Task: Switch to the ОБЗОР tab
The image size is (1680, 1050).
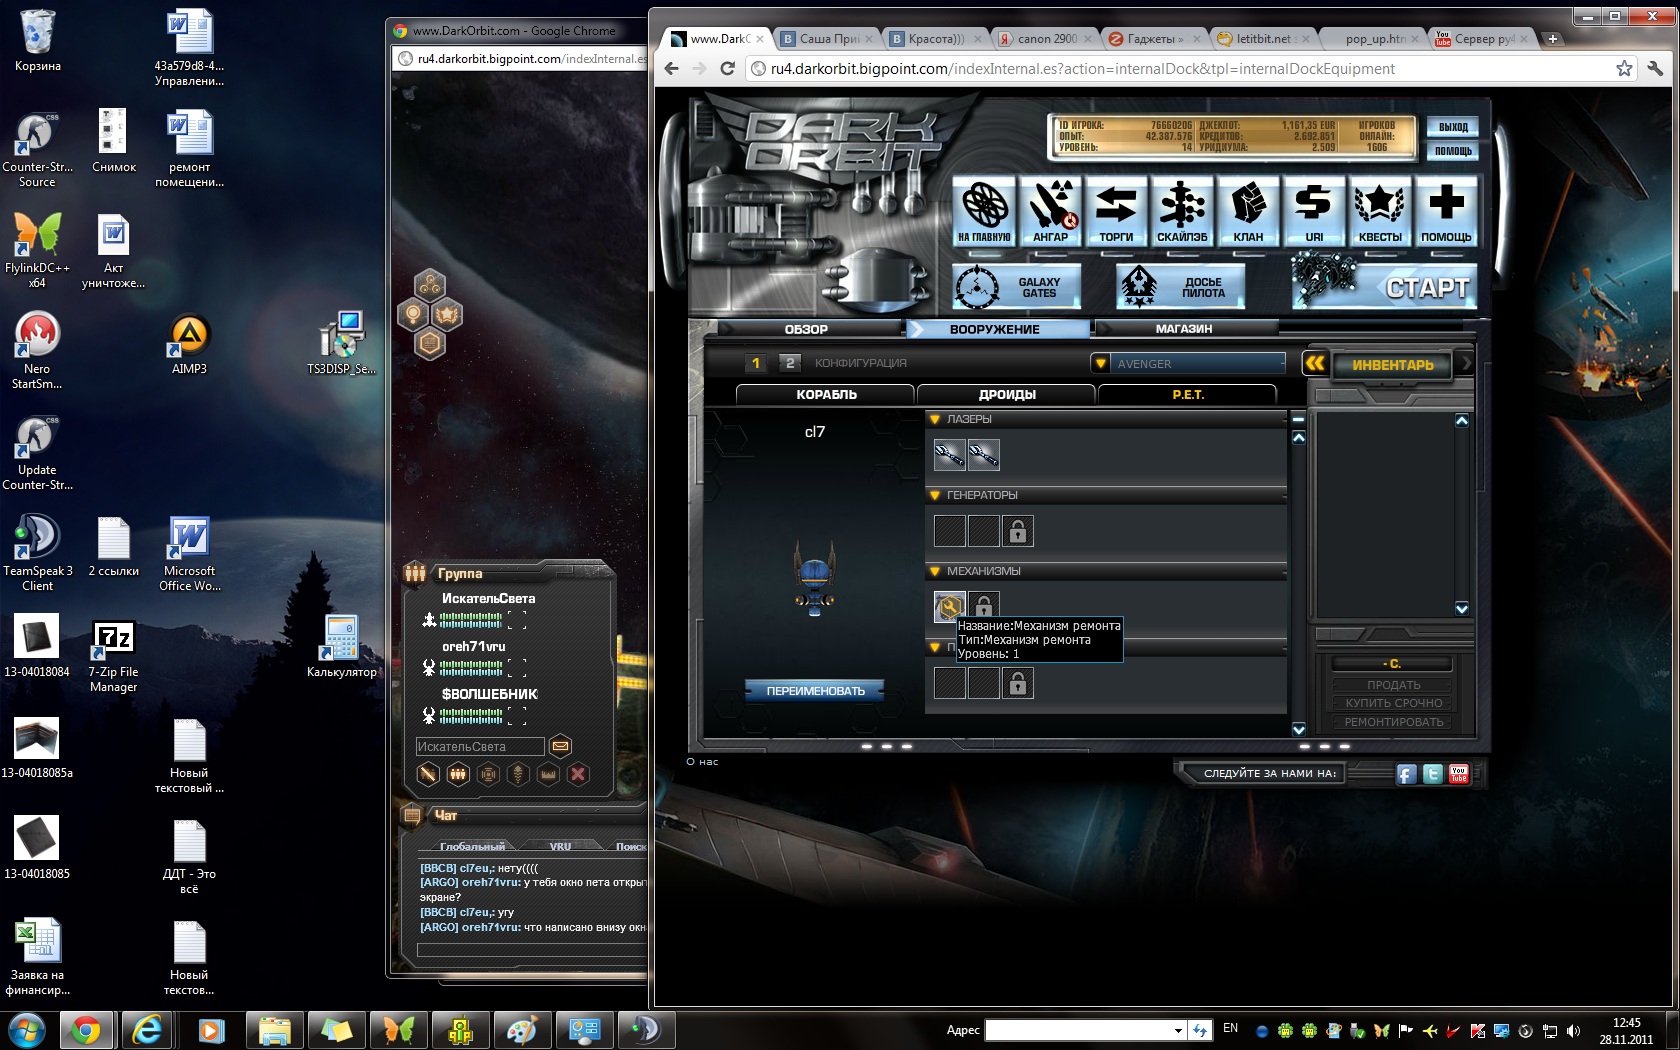Action: [x=806, y=329]
